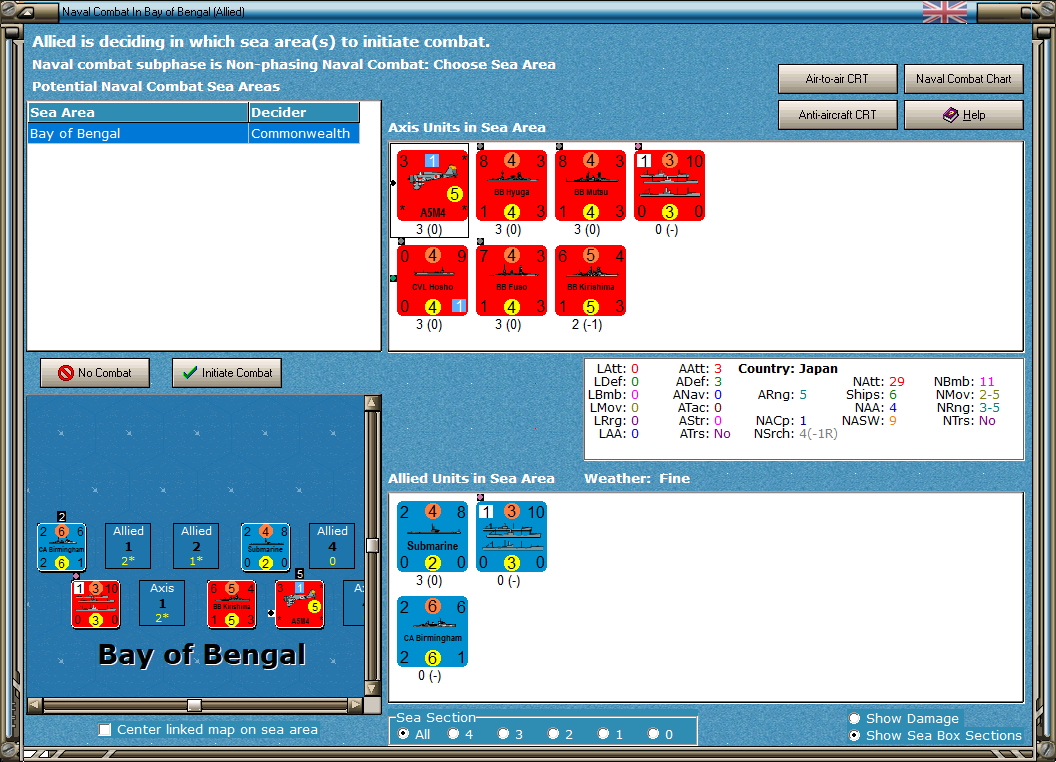The width and height of the screenshot is (1056, 762).
Task: Click the Submarine counter on the Bay of Bengal map
Action: click(265, 547)
